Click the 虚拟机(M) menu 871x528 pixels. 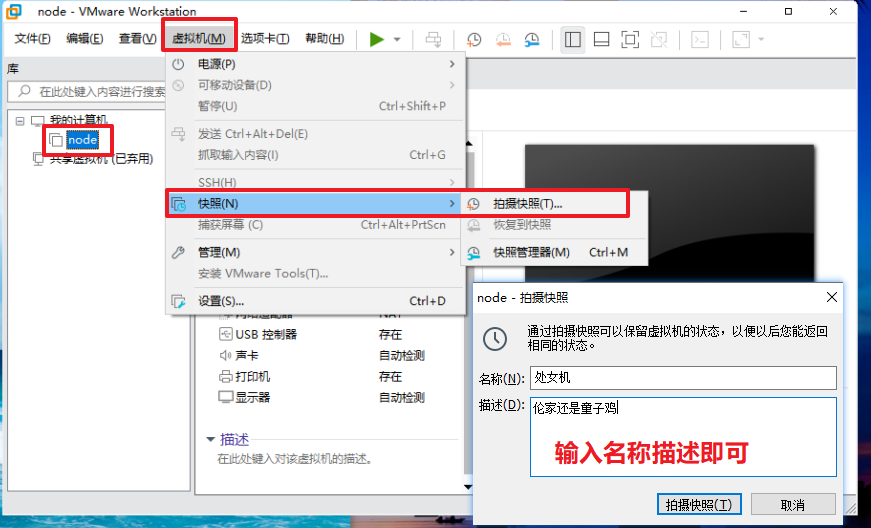coord(199,38)
